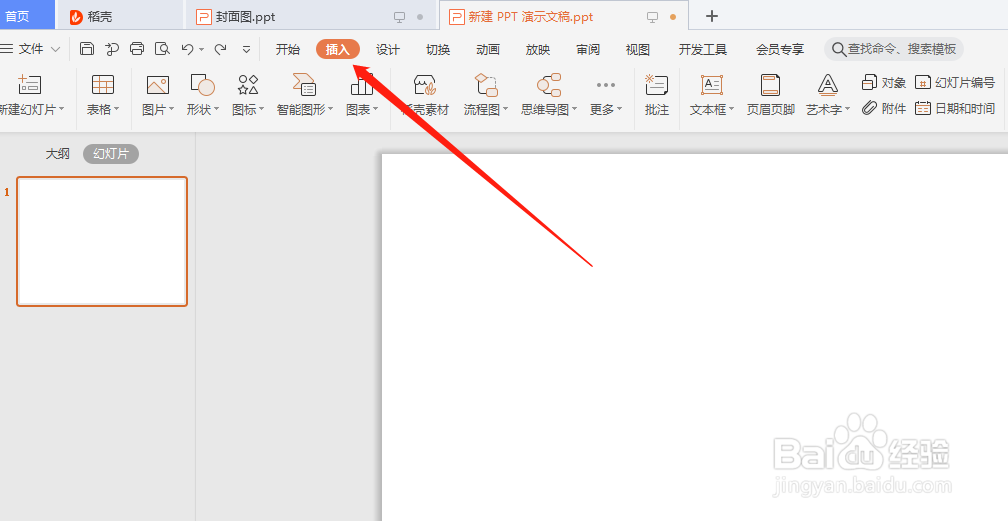Viewport: 1008px width, 521px height.
Task: Click the blank slide canvas
Action: pyautogui.click(x=694, y=337)
